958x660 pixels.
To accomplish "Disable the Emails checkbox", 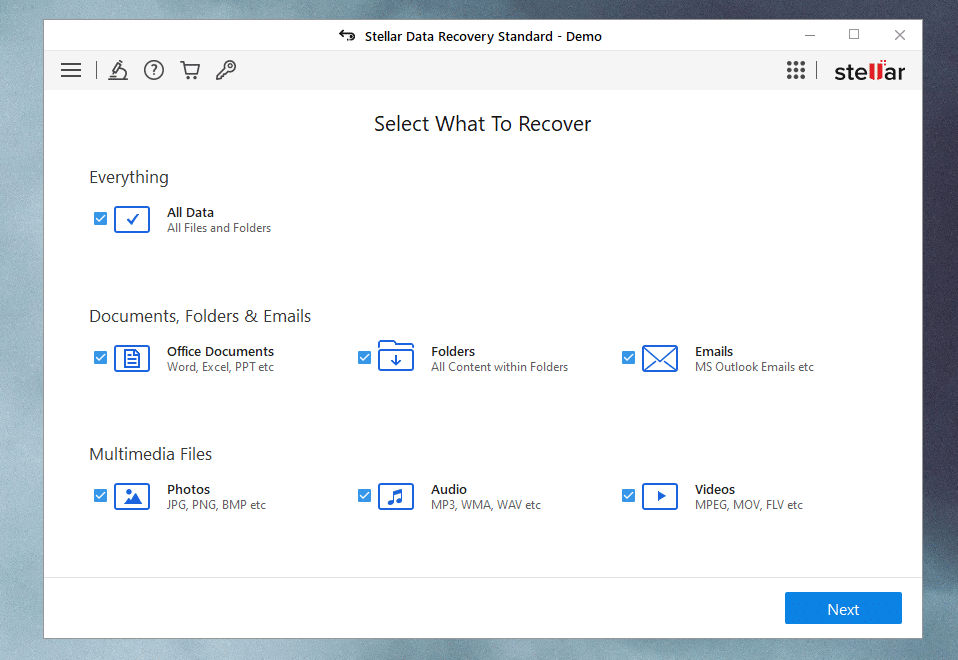I will [x=628, y=357].
